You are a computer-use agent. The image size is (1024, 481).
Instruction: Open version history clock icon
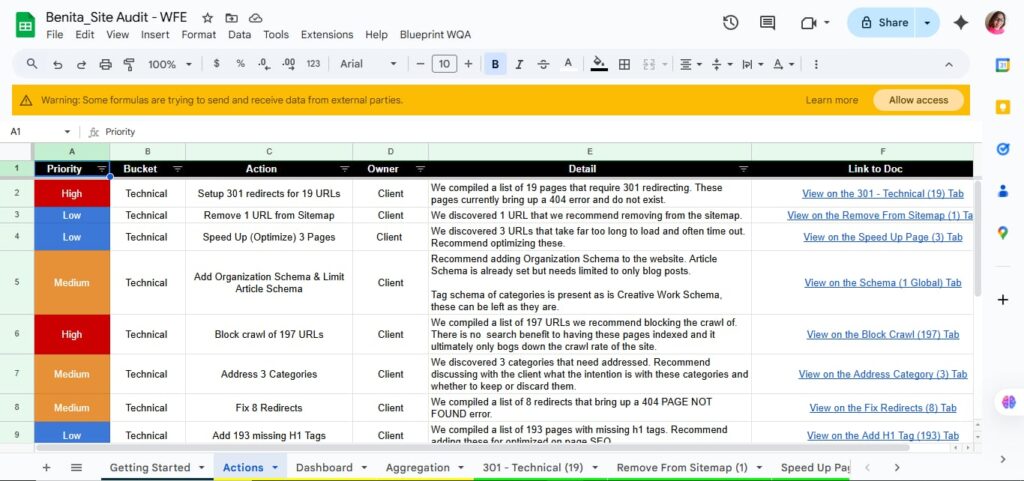pos(730,23)
